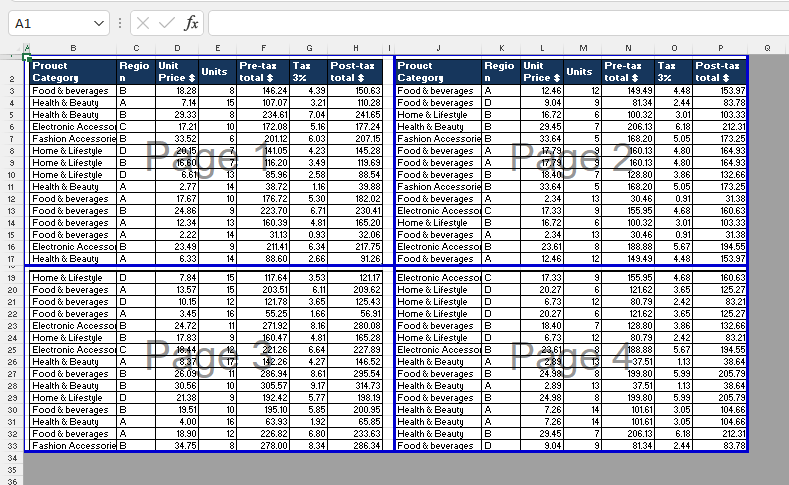Select row 17 via its row header
Screen dimensions: 789x485
[12, 259]
